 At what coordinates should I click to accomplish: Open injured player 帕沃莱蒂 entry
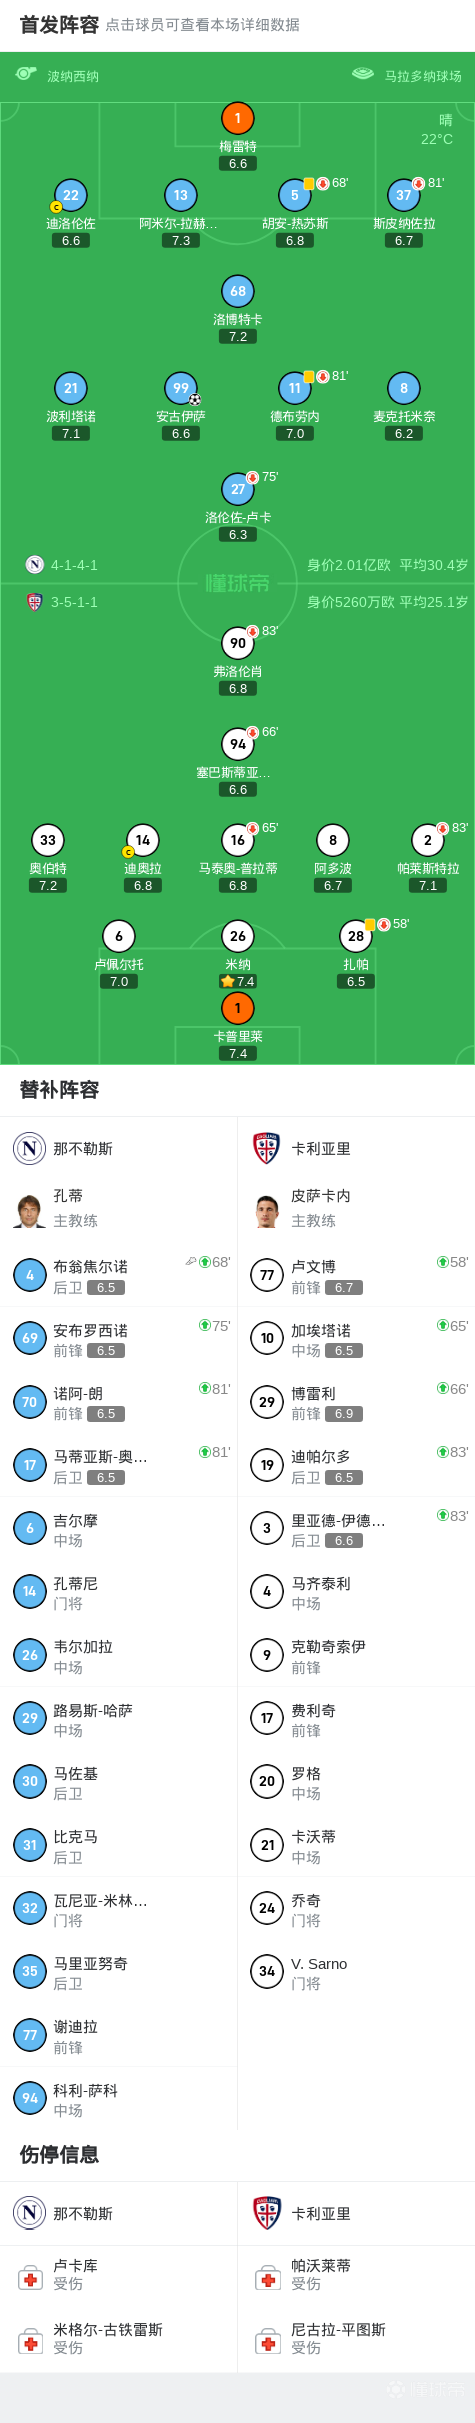coord(356,2277)
